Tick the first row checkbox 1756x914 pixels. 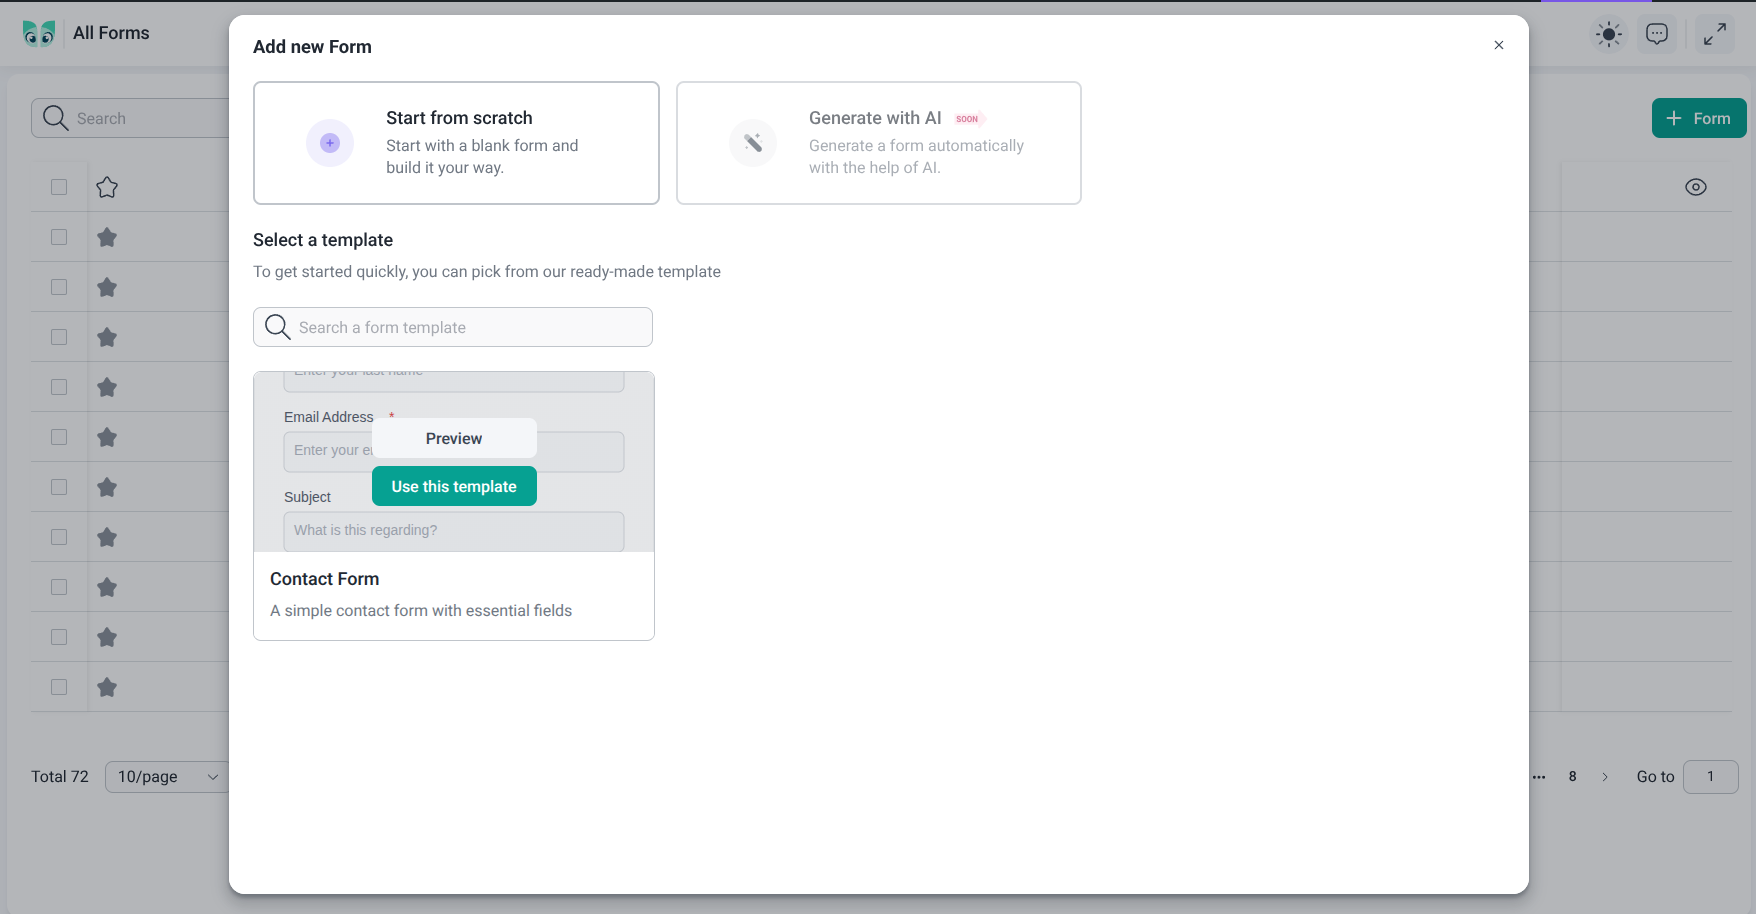pos(59,237)
